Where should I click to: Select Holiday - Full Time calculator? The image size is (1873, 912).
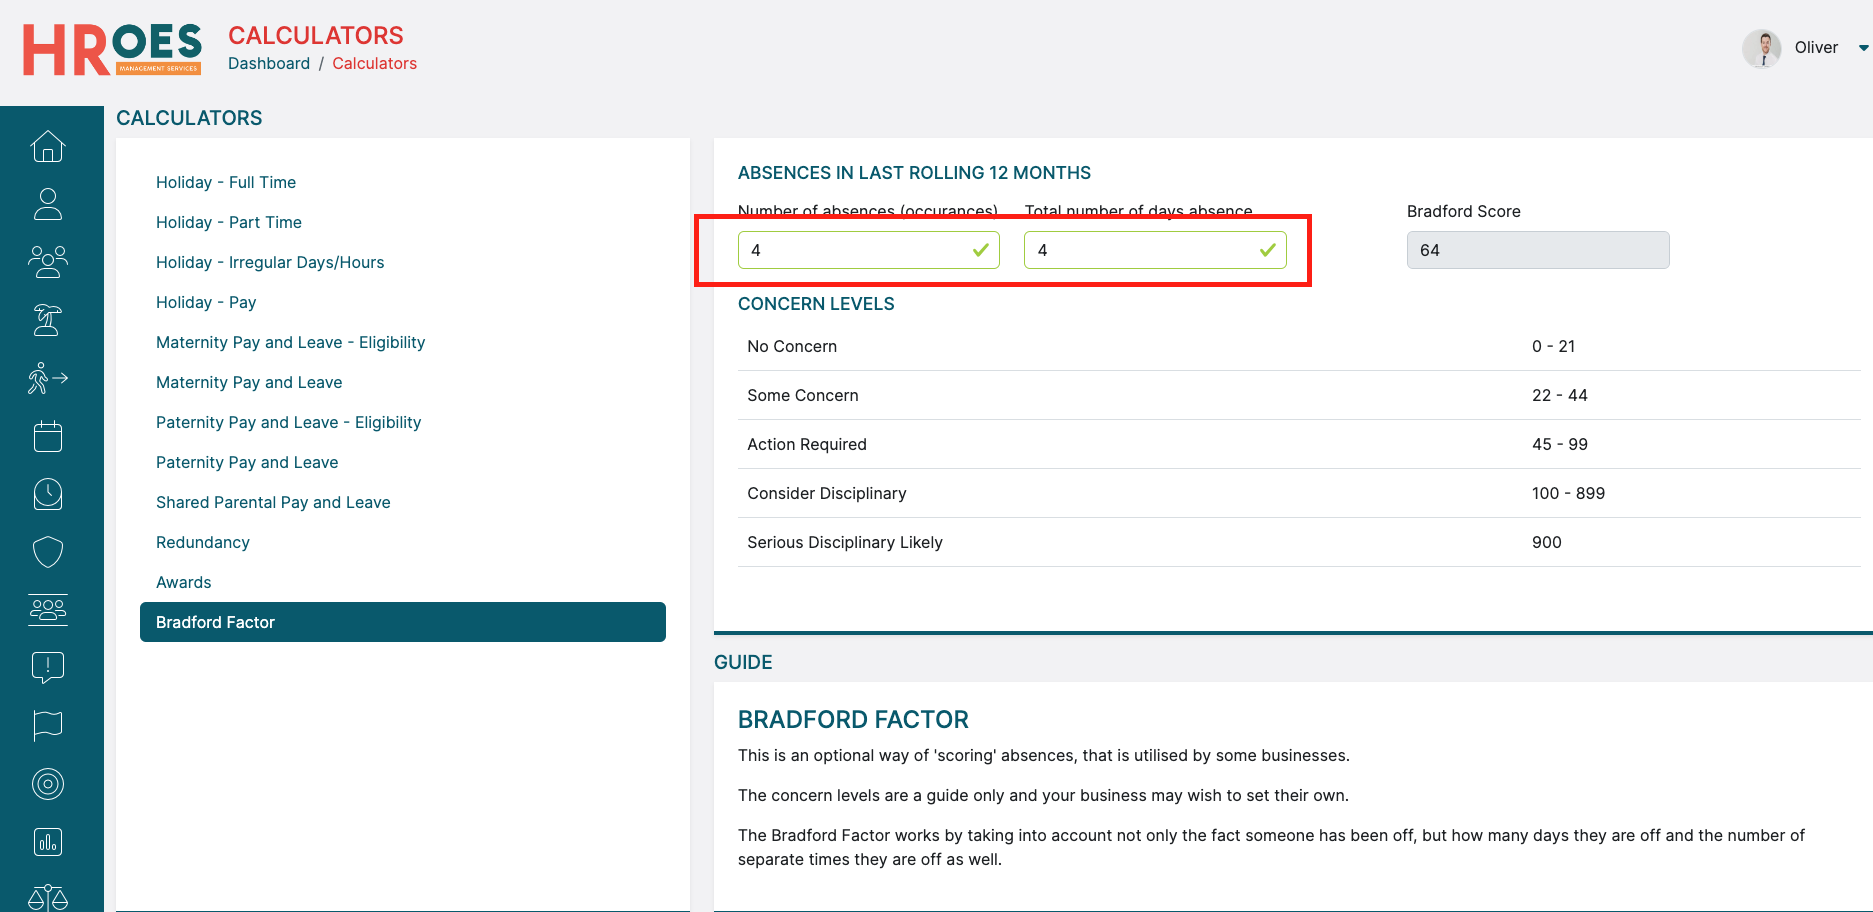pyautogui.click(x=226, y=182)
